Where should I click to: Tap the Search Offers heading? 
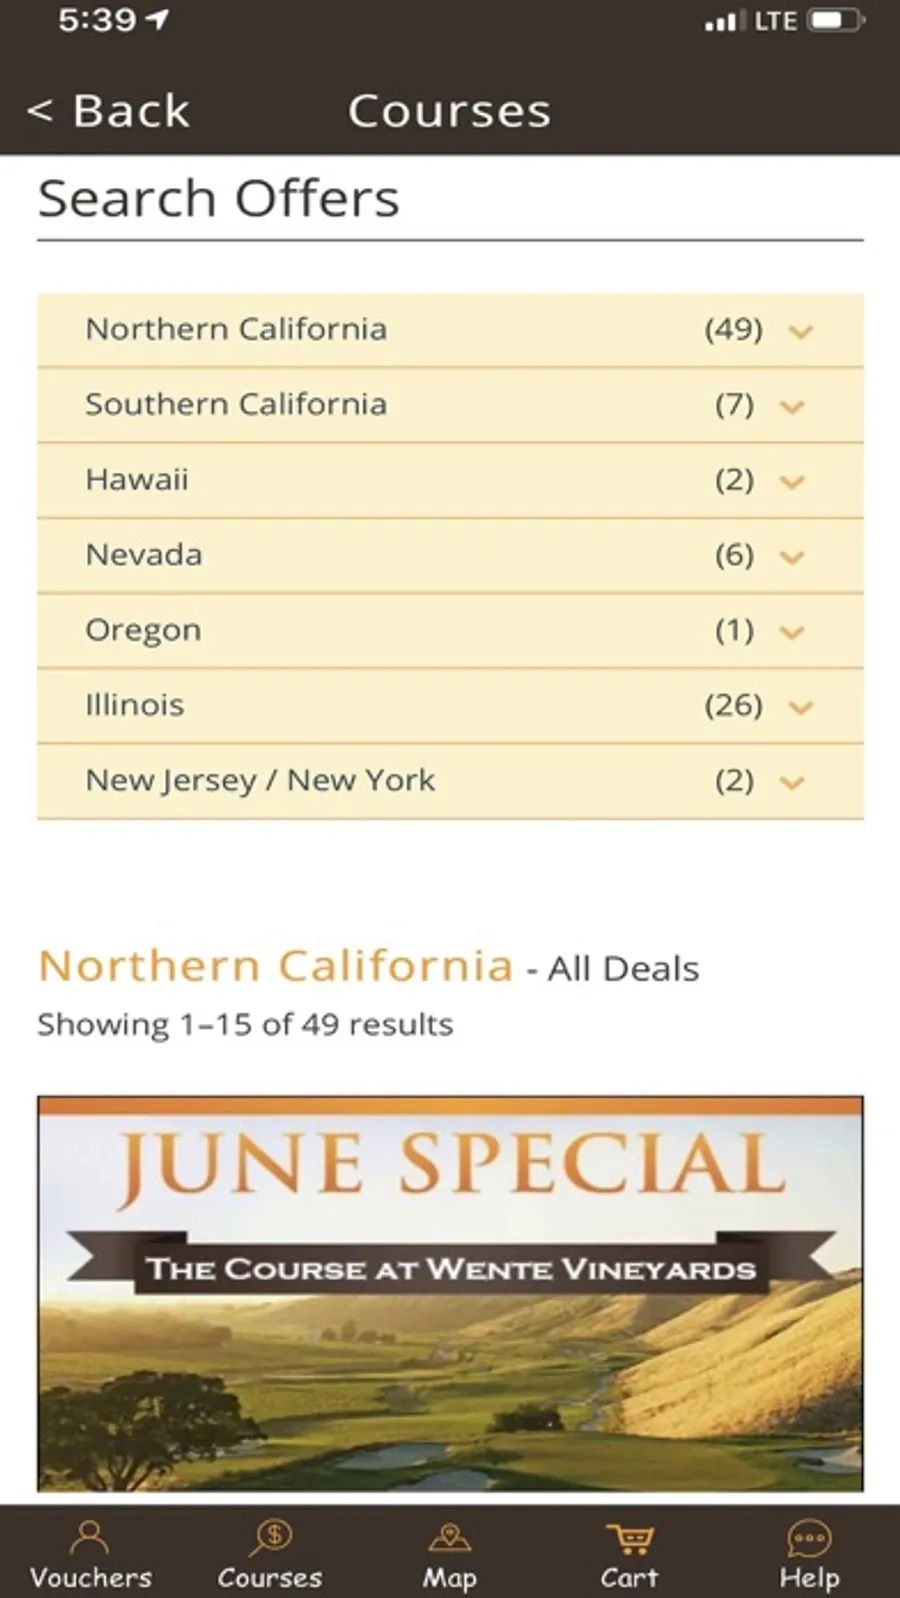click(218, 198)
